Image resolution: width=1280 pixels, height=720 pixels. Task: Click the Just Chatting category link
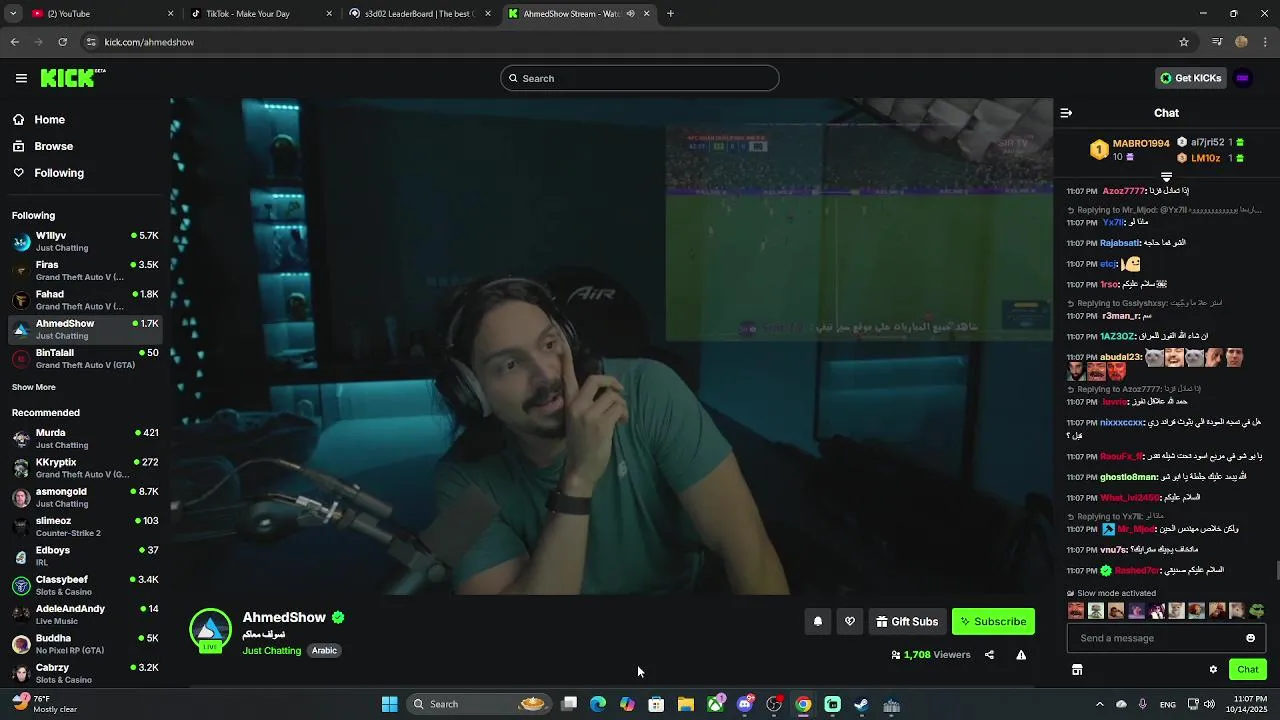tap(271, 651)
